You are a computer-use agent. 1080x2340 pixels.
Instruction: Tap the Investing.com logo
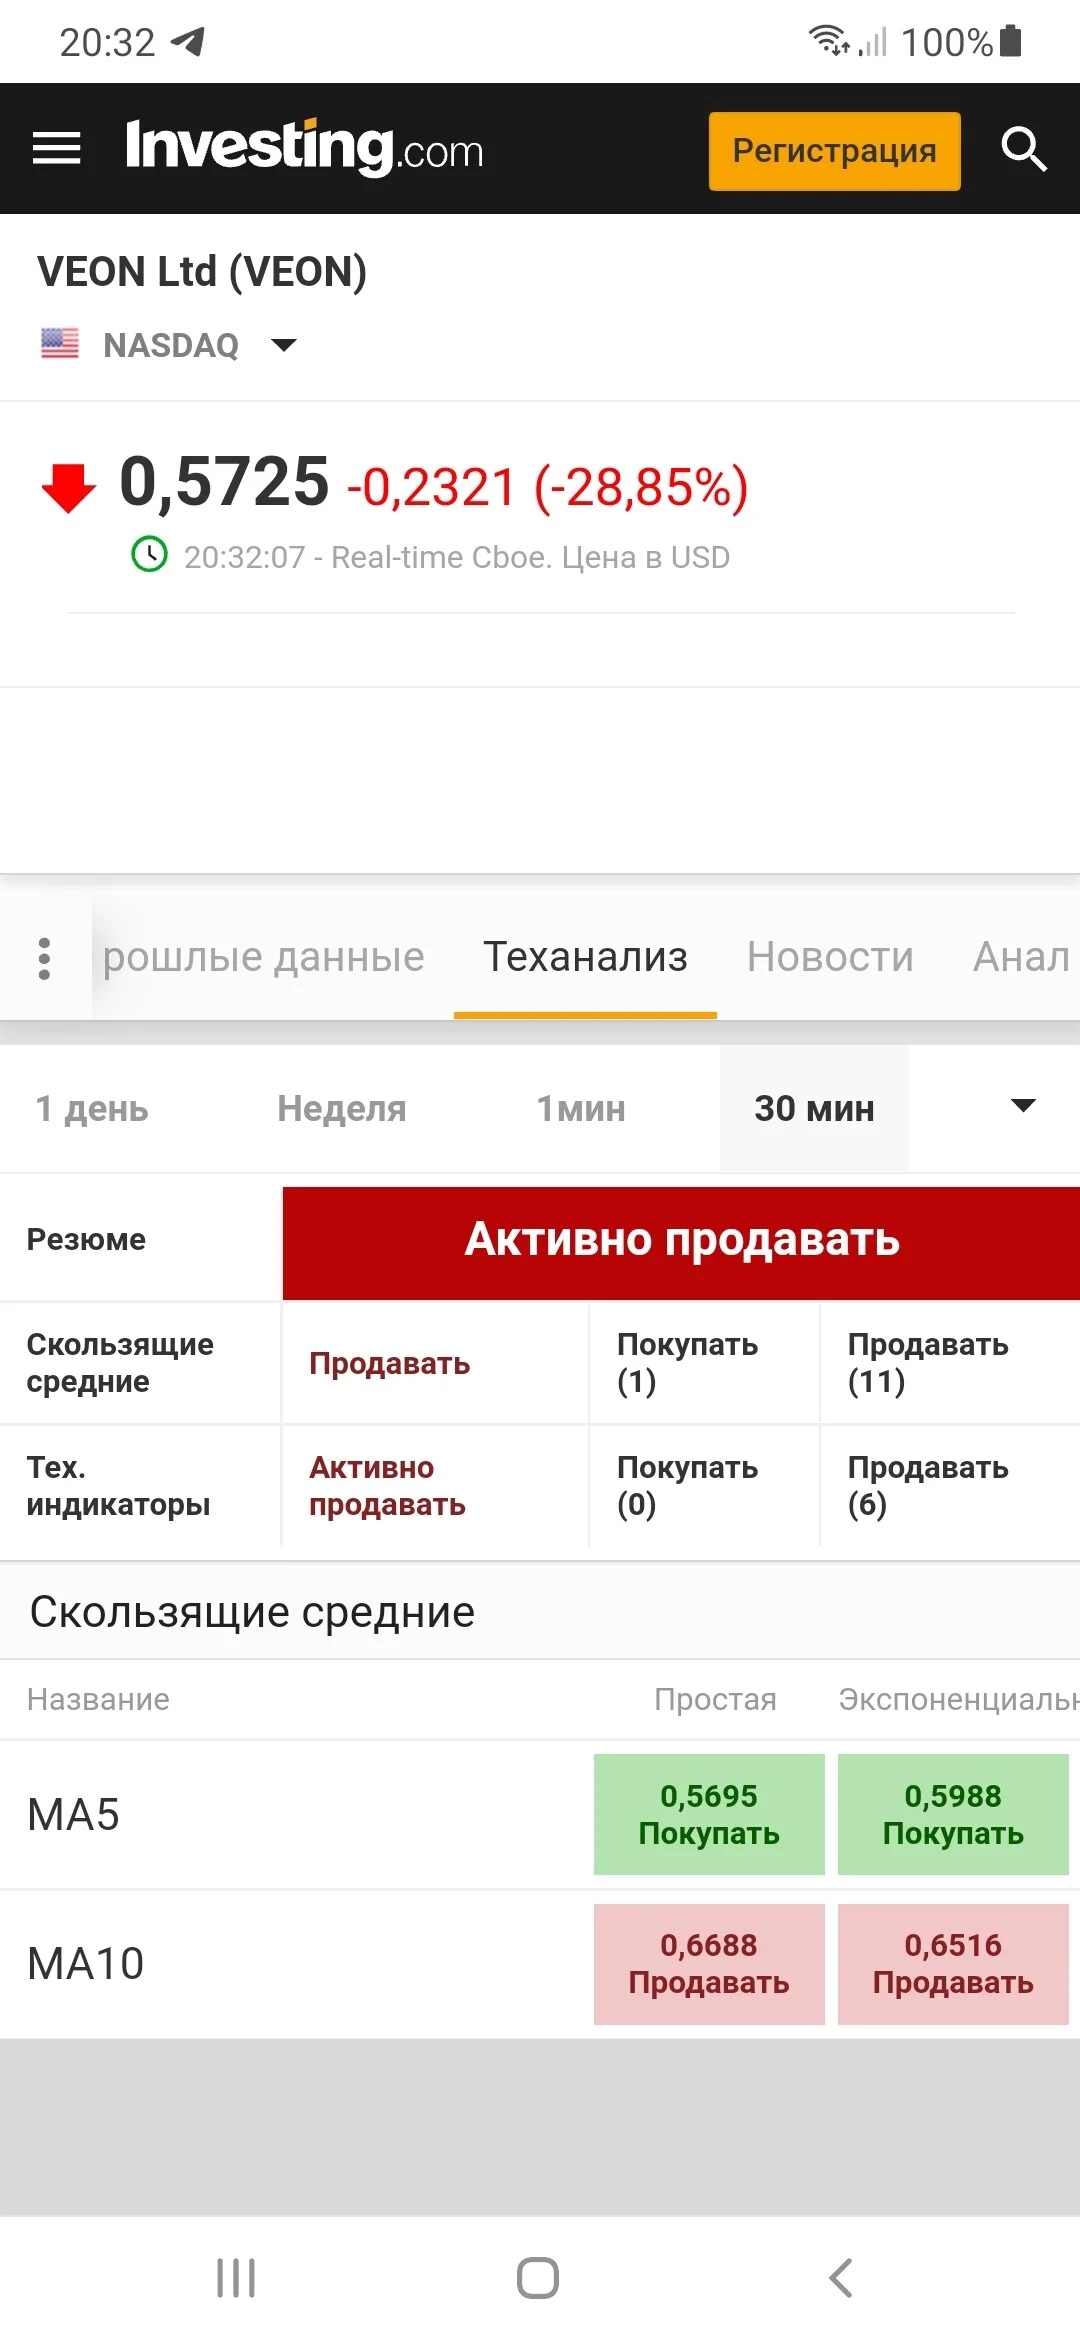tap(304, 148)
